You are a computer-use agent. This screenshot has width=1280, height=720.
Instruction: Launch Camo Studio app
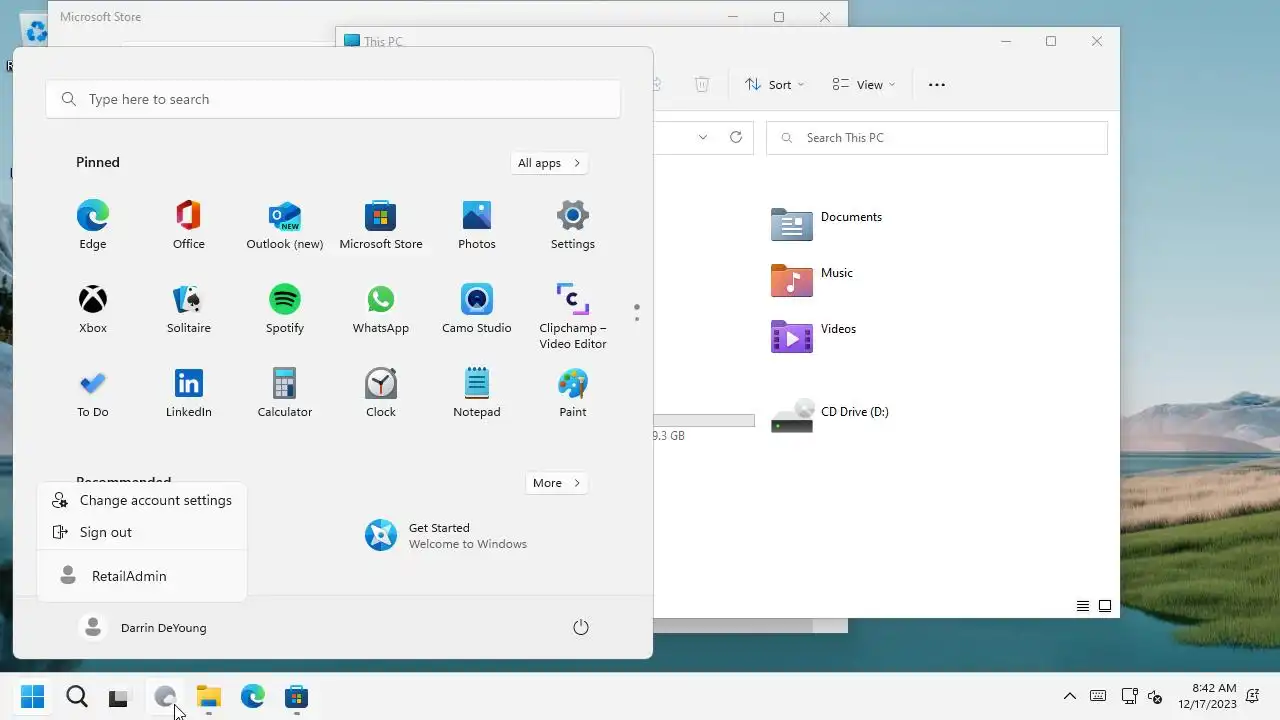coord(477,308)
